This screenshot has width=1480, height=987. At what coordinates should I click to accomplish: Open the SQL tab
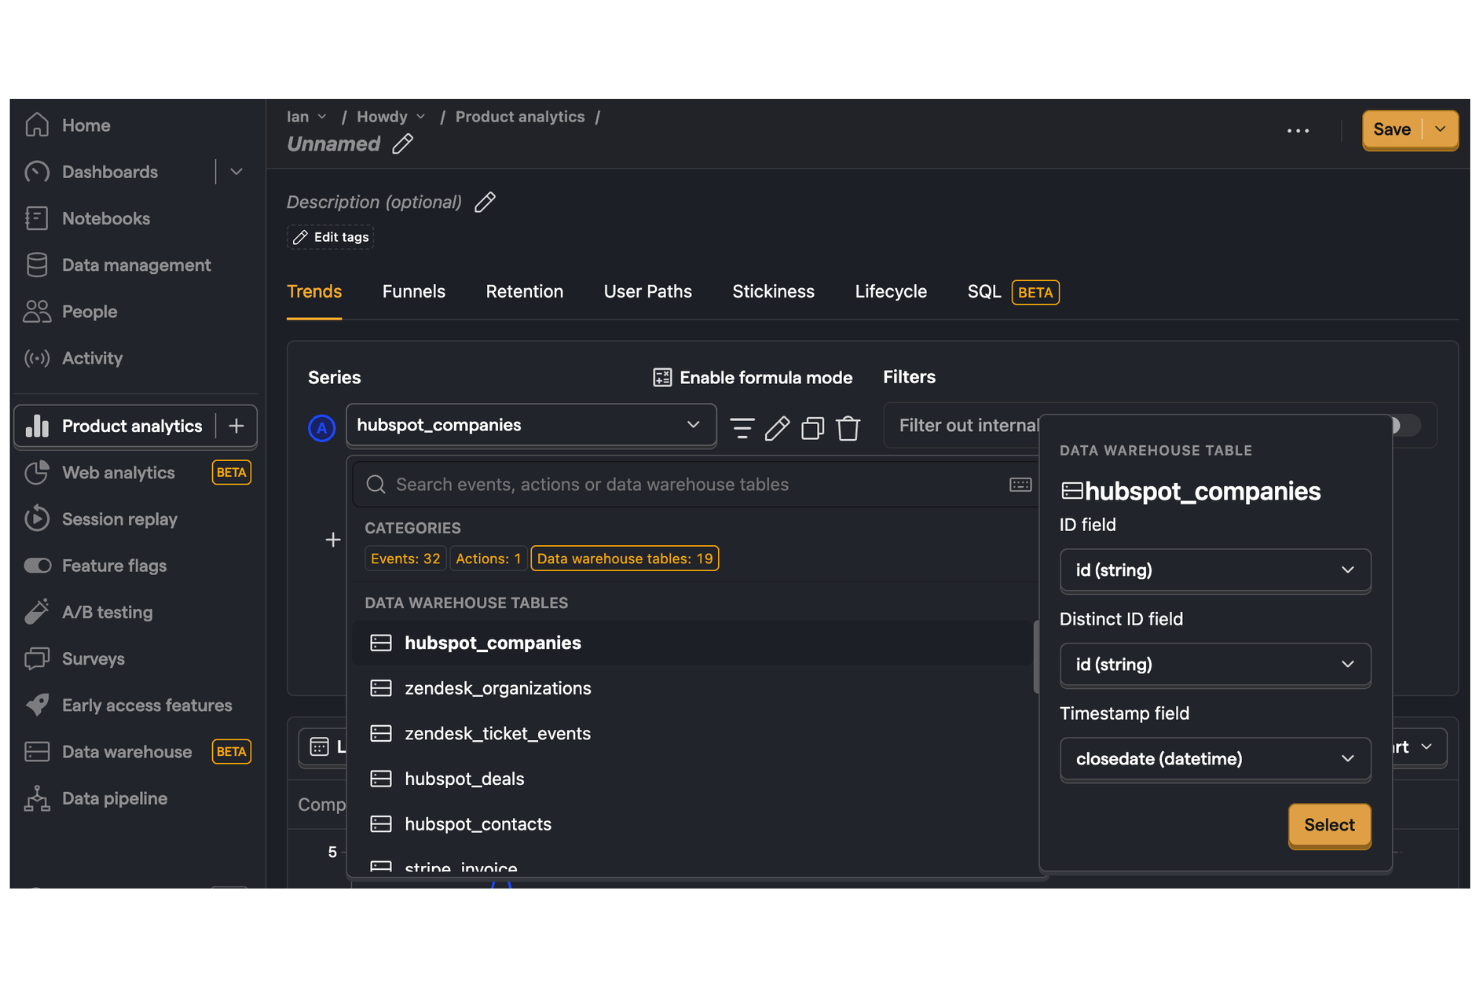click(x=983, y=291)
